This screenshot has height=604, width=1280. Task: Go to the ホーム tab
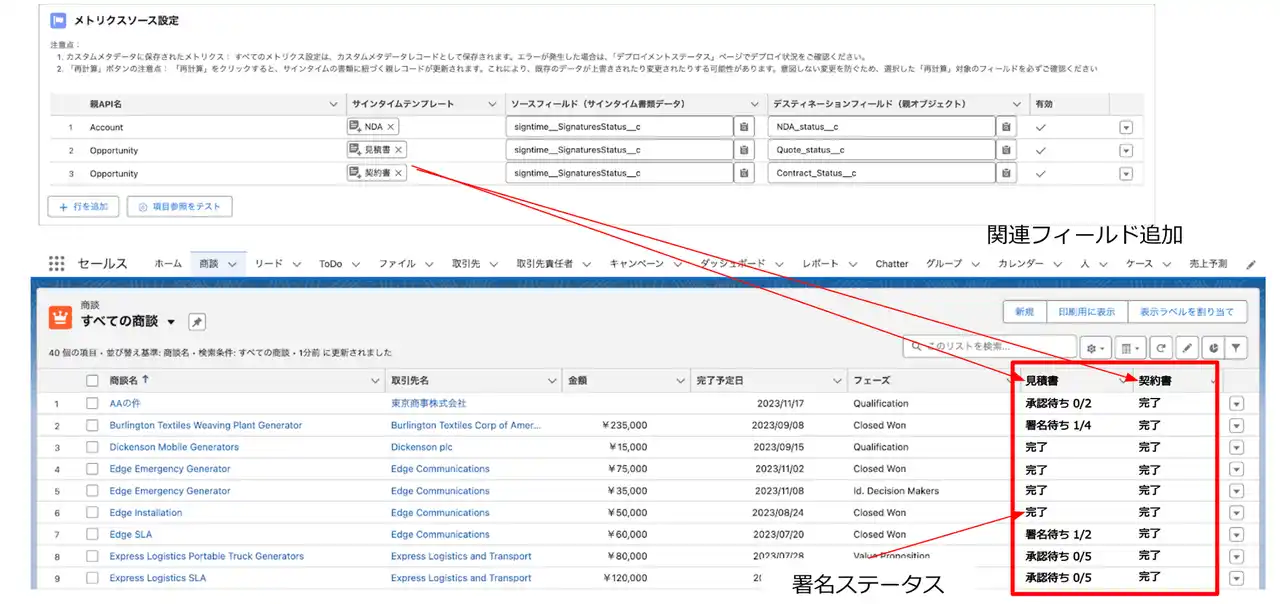168,264
